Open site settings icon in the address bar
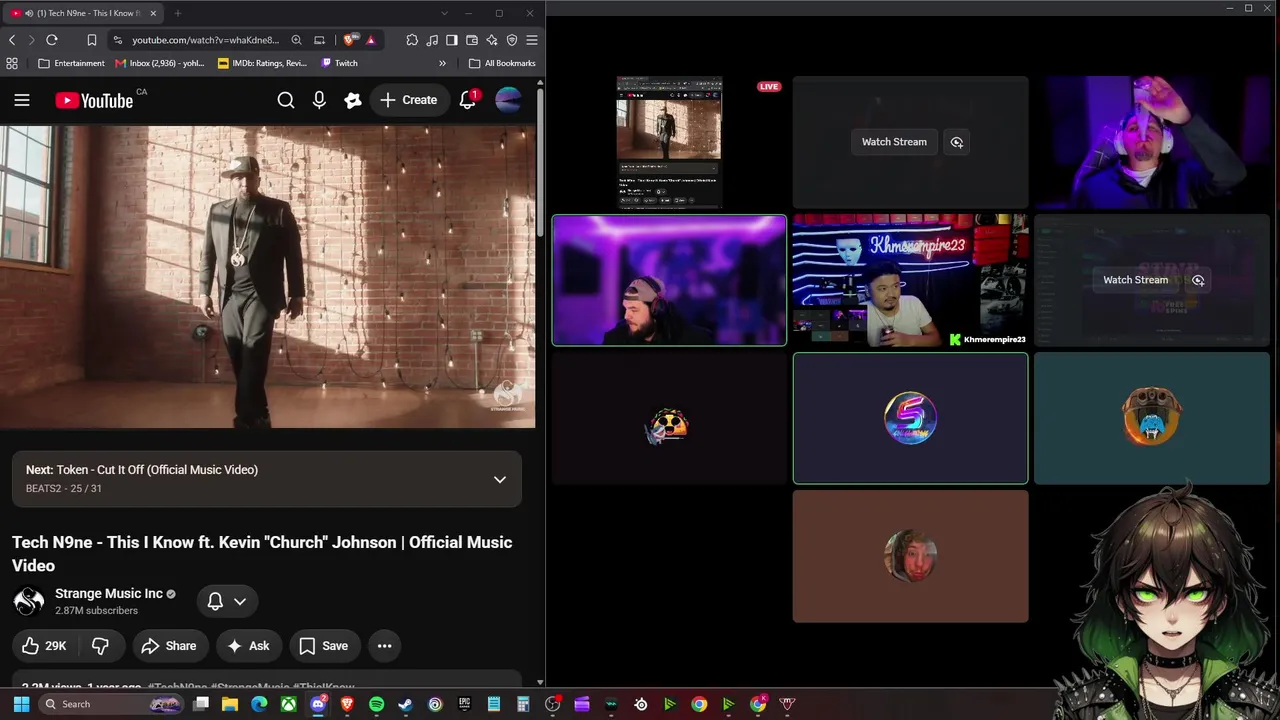Viewport: 1280px width, 720px height. pos(118,40)
